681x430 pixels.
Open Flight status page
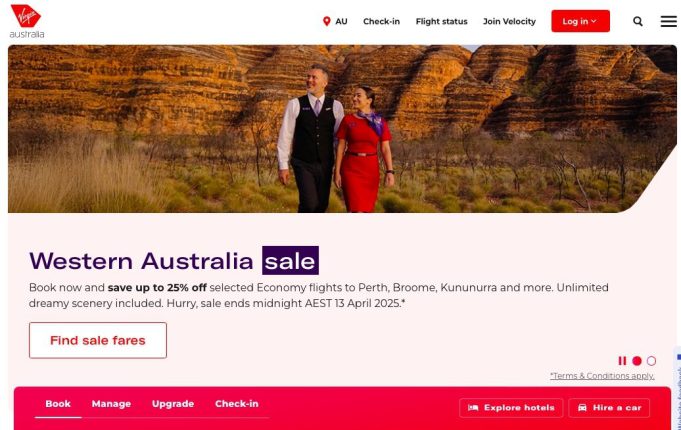coord(441,21)
